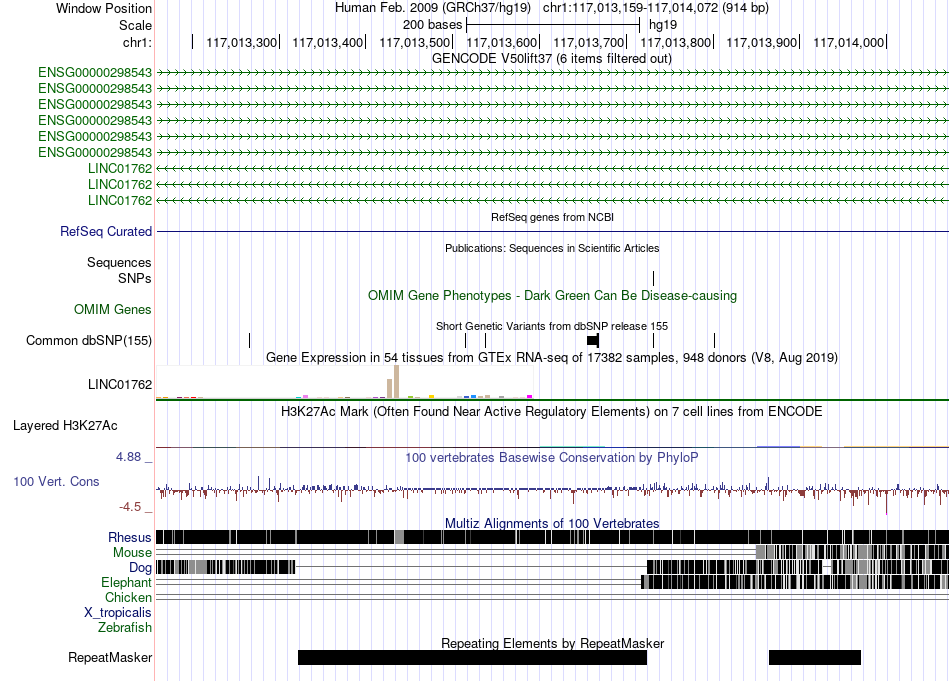Viewport: 950px width, 681px height.
Task: Click the Elephant species label
Action: coord(126,583)
